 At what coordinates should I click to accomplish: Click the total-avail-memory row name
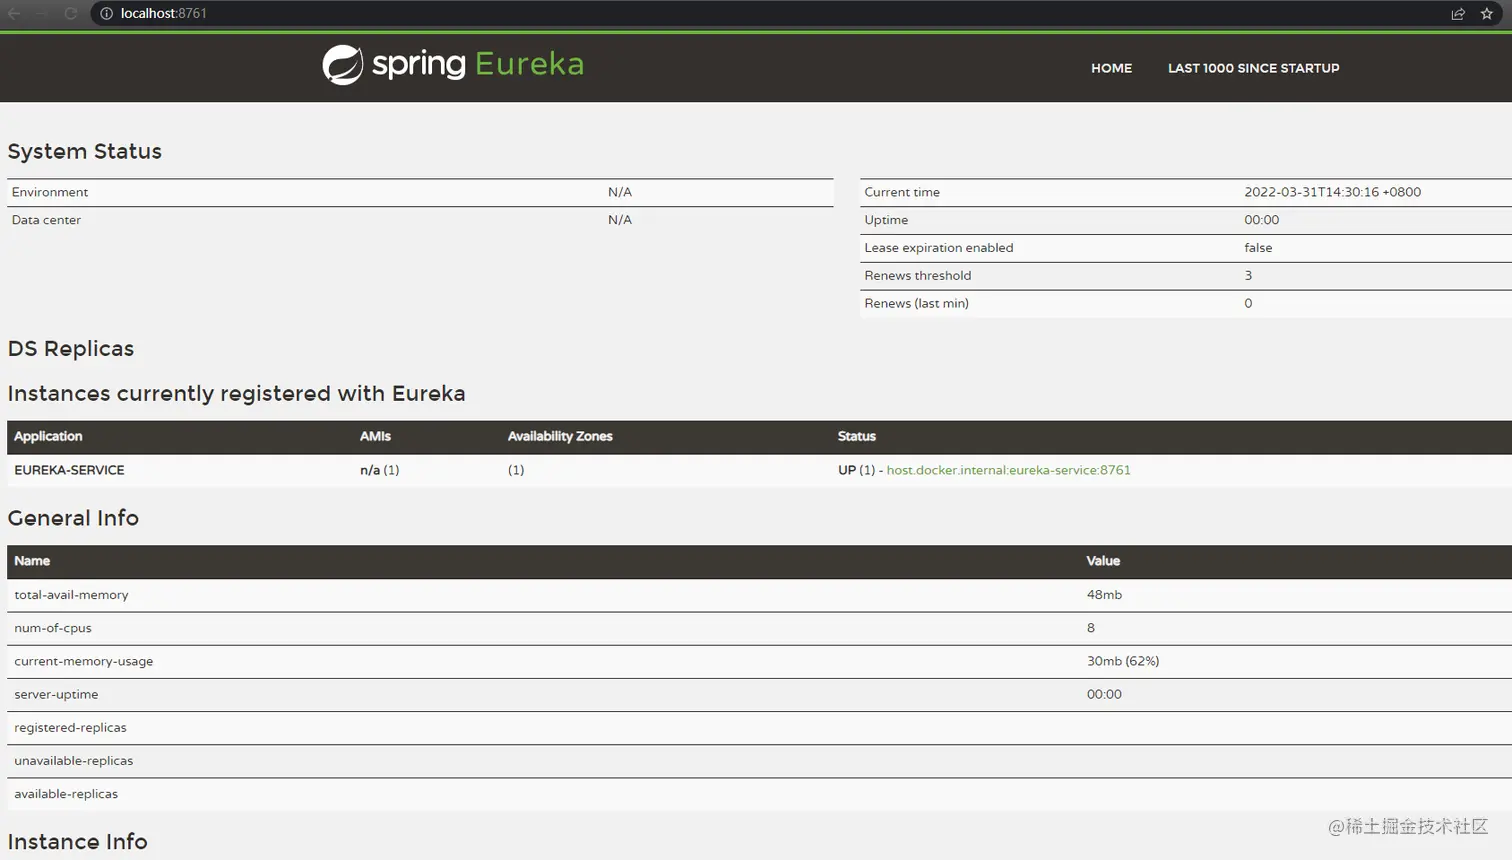pyautogui.click(x=71, y=595)
